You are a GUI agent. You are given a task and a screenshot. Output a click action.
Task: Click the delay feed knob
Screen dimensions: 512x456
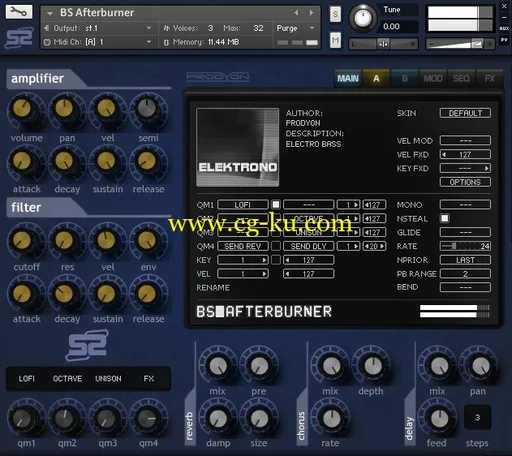(x=439, y=419)
